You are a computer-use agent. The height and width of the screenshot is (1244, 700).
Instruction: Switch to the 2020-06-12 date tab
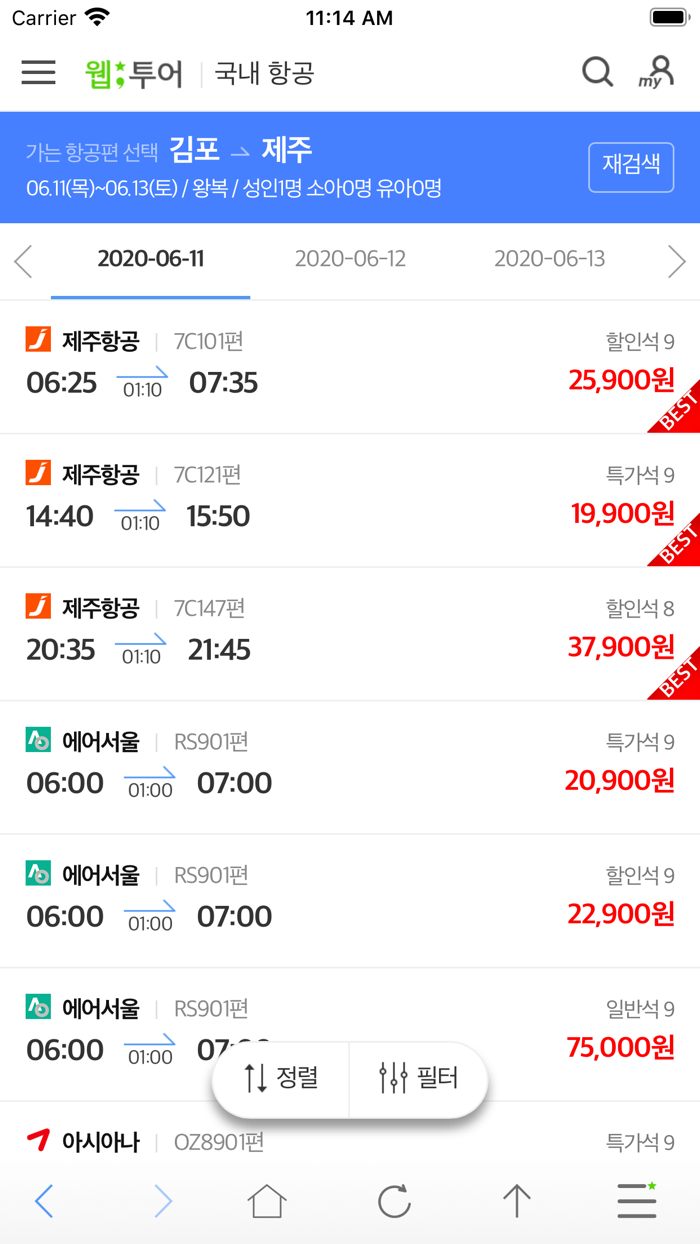click(x=350, y=258)
